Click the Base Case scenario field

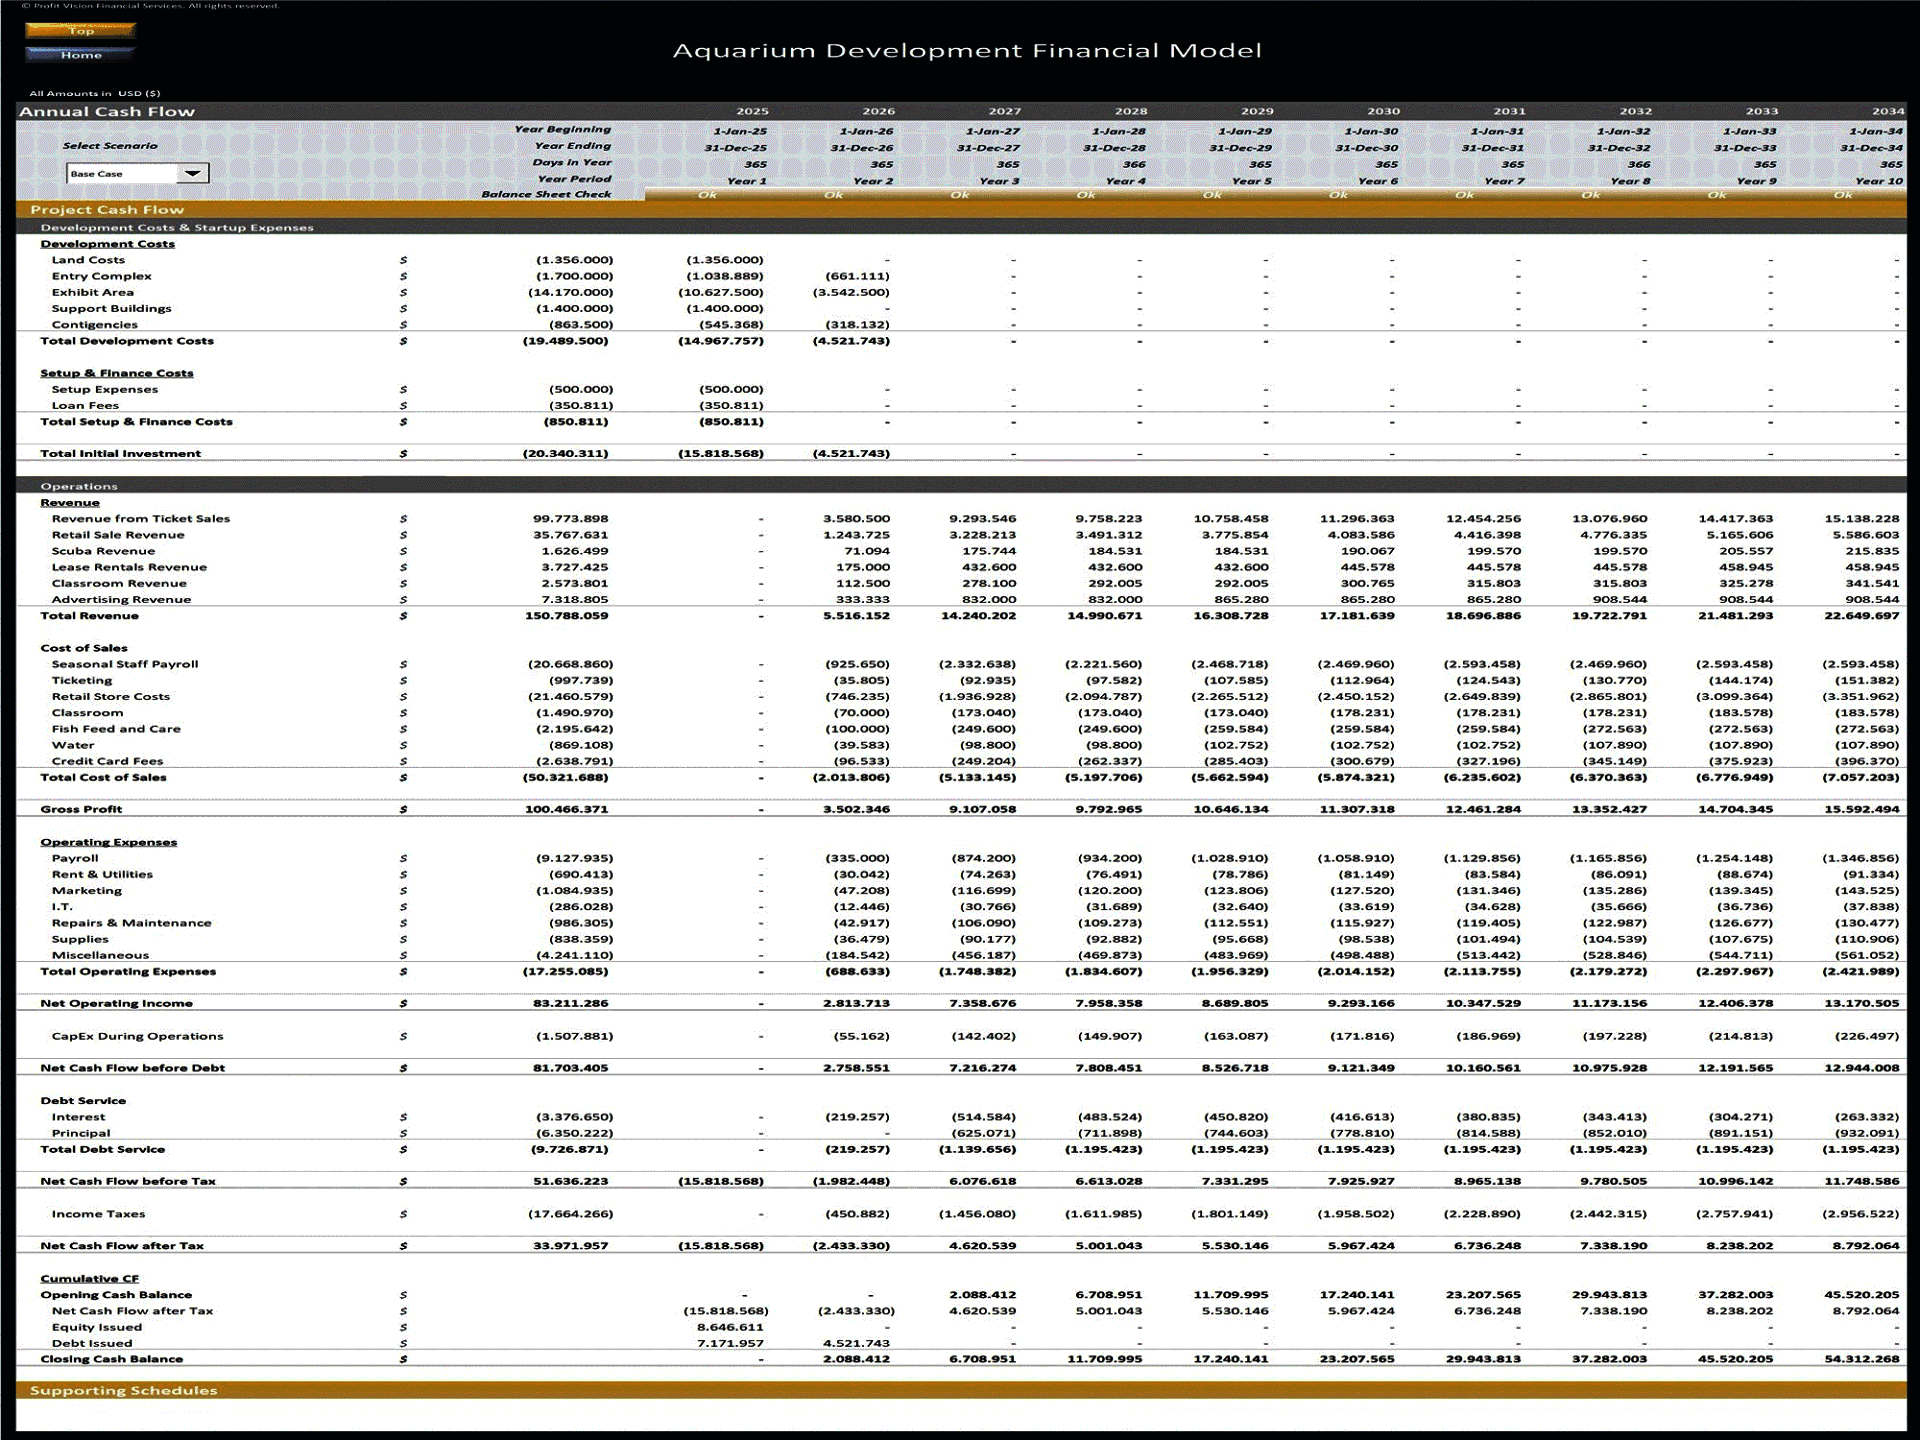(x=122, y=173)
